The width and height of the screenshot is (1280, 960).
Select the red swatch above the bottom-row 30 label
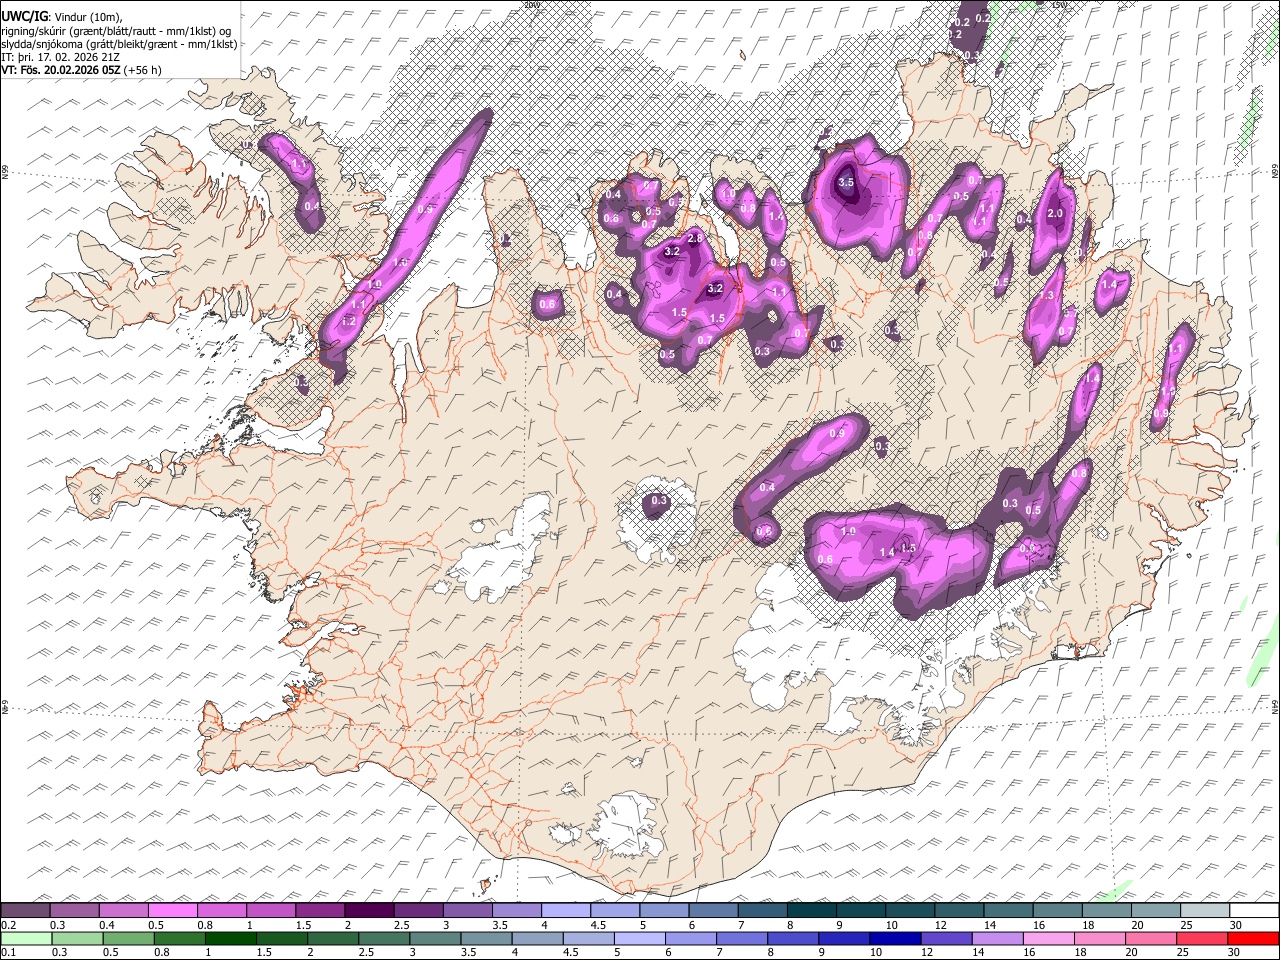(x=1253, y=938)
